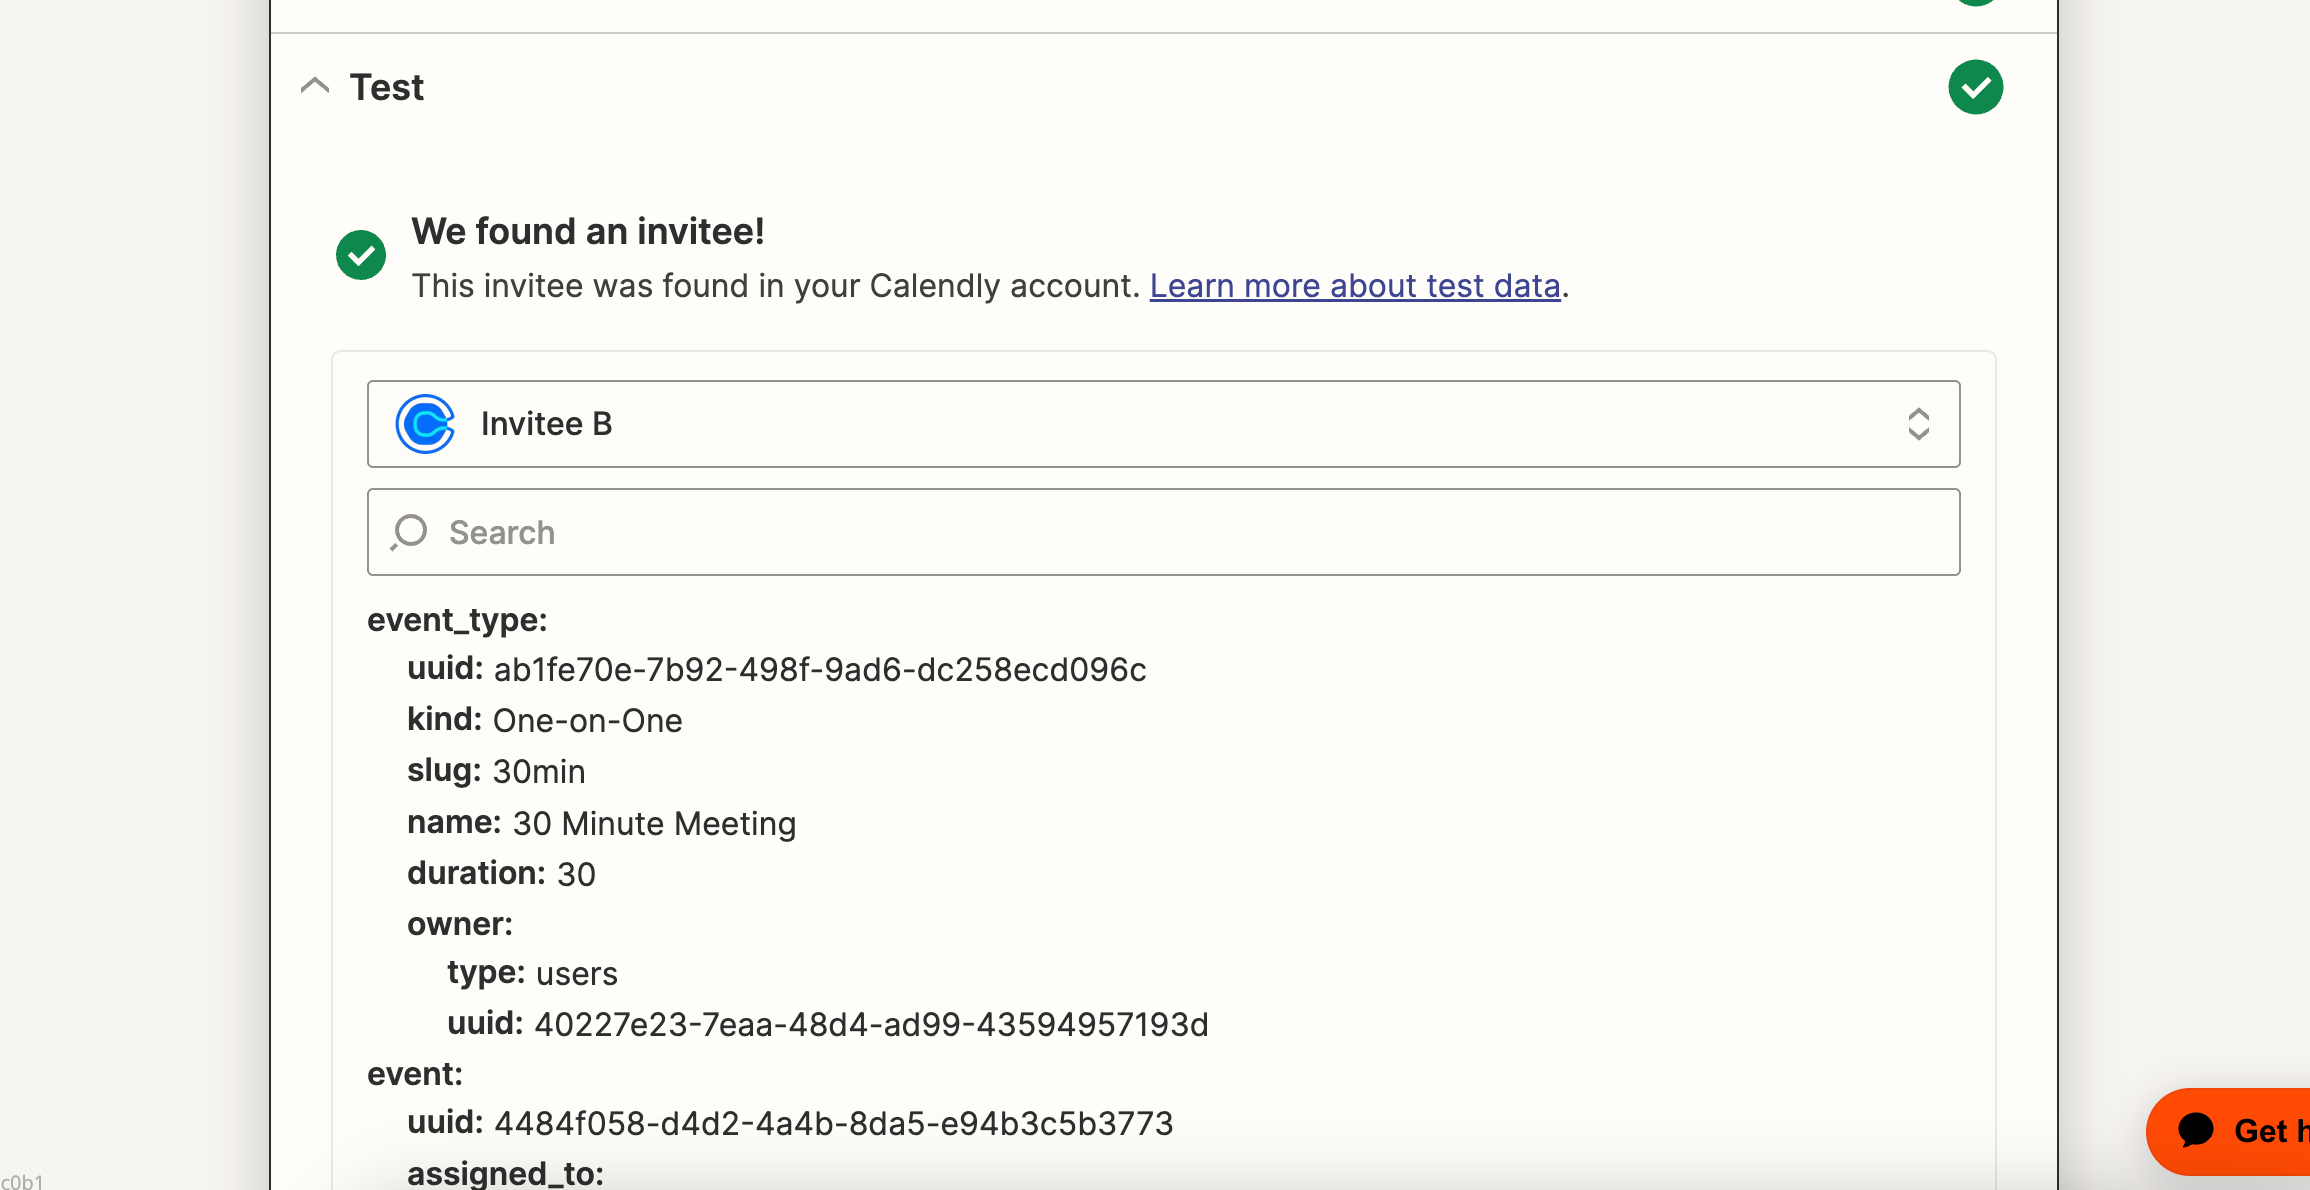
Task: Select event uuid 4484f058-d4d2-4a4b-8da5-e94b3c5b3773
Action: point(834,1124)
